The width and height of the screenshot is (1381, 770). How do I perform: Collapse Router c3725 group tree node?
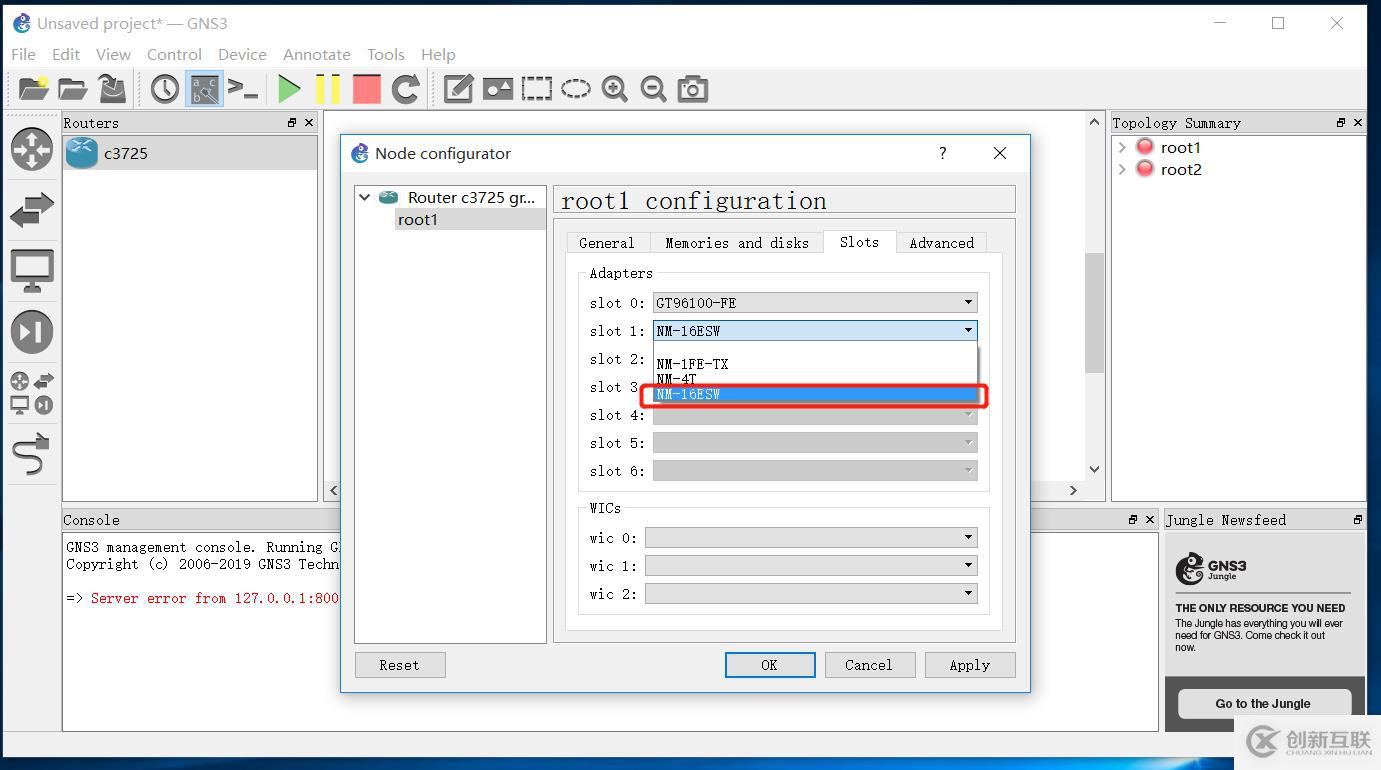(365, 197)
